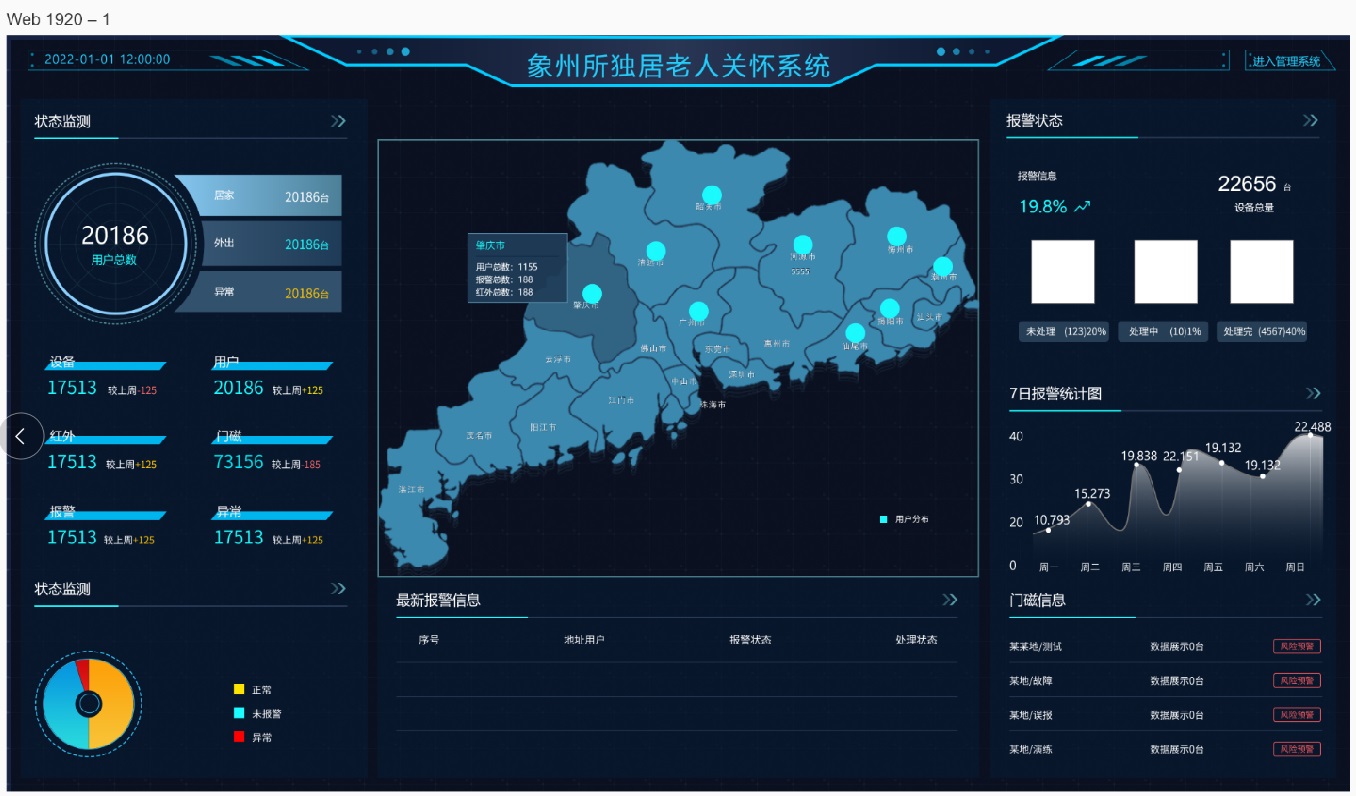Expand the 7日报警统计图 panel chevrons
Viewport: 1356px width, 796px height.
pyautogui.click(x=1313, y=394)
